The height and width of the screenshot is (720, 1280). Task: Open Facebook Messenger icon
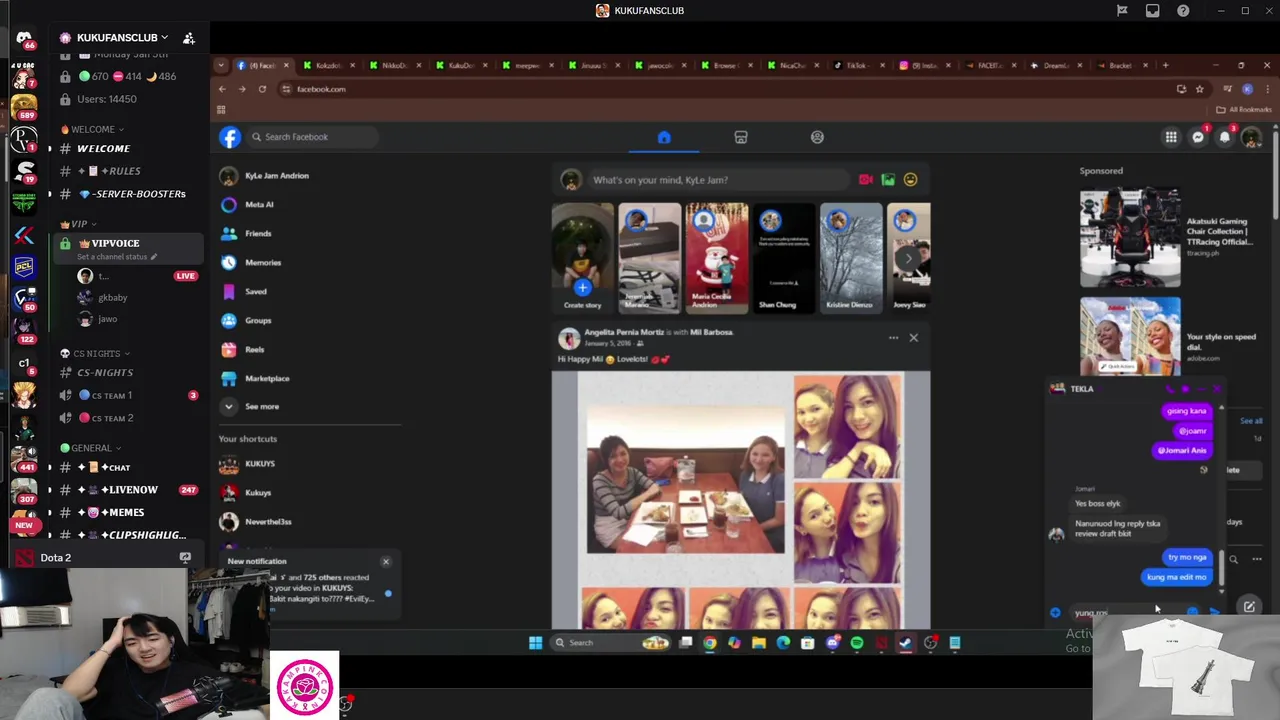point(1198,137)
